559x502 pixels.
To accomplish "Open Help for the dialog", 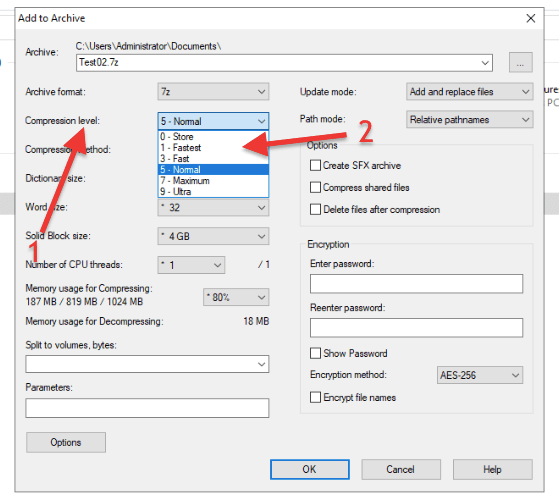I will point(493,469).
